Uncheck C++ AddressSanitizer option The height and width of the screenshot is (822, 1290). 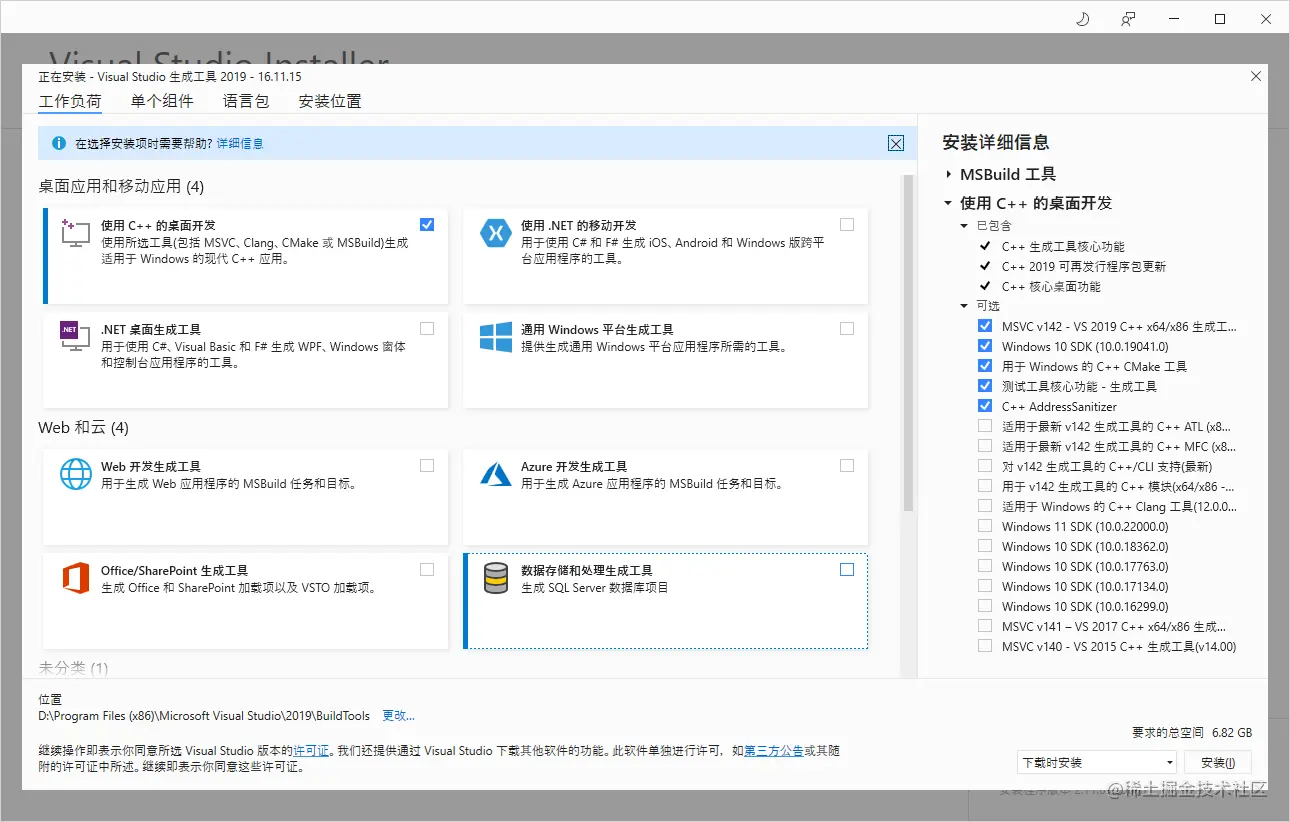(x=984, y=405)
